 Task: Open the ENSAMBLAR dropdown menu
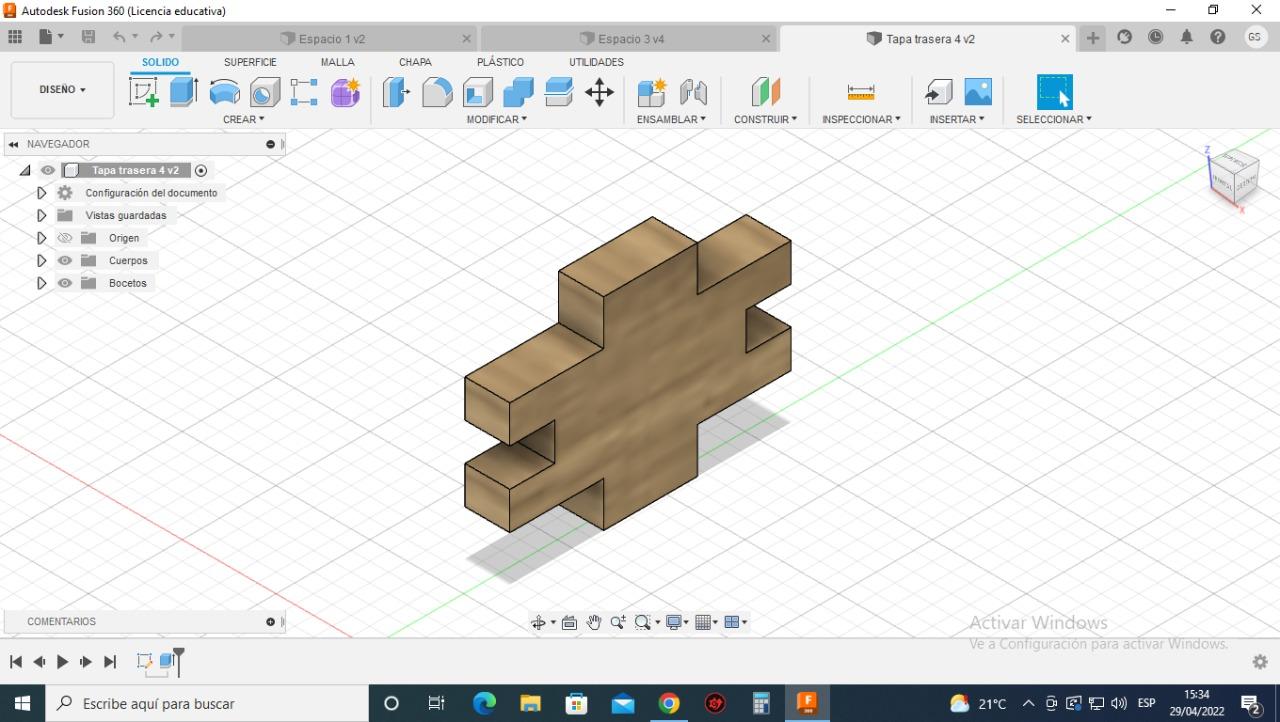click(x=671, y=119)
